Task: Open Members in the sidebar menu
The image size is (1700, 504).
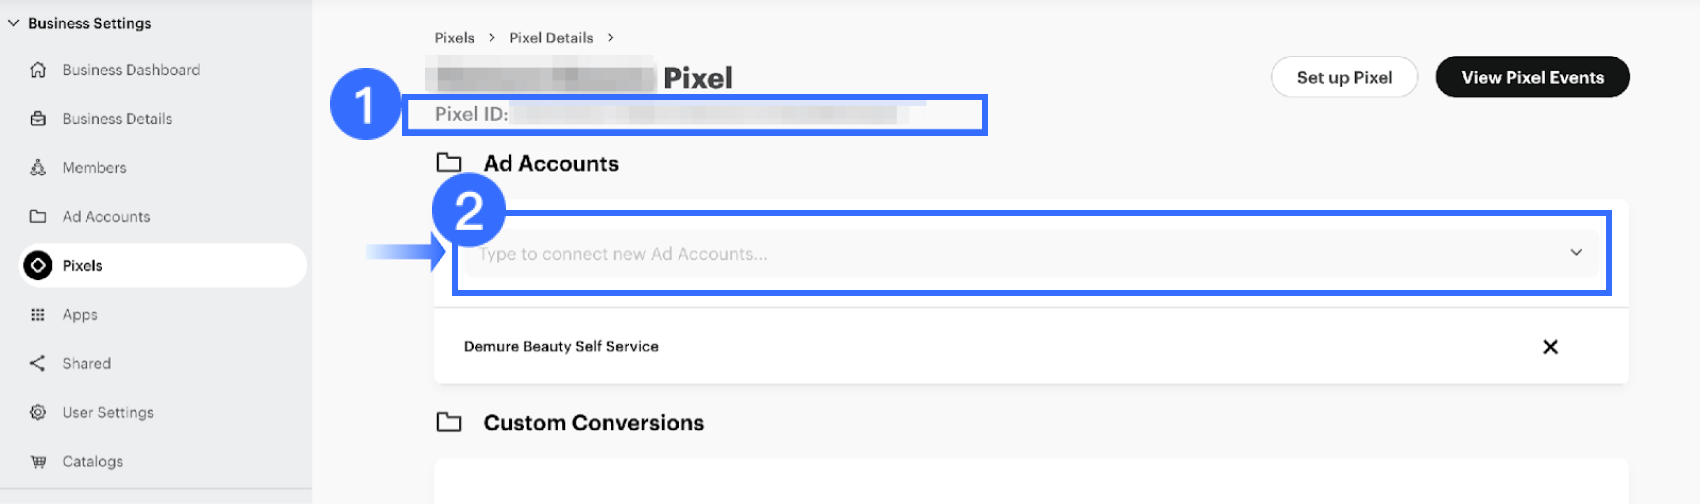Action: click(94, 168)
